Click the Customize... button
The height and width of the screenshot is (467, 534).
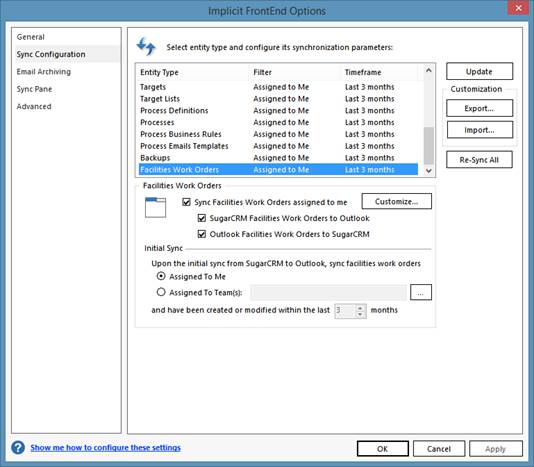click(396, 201)
